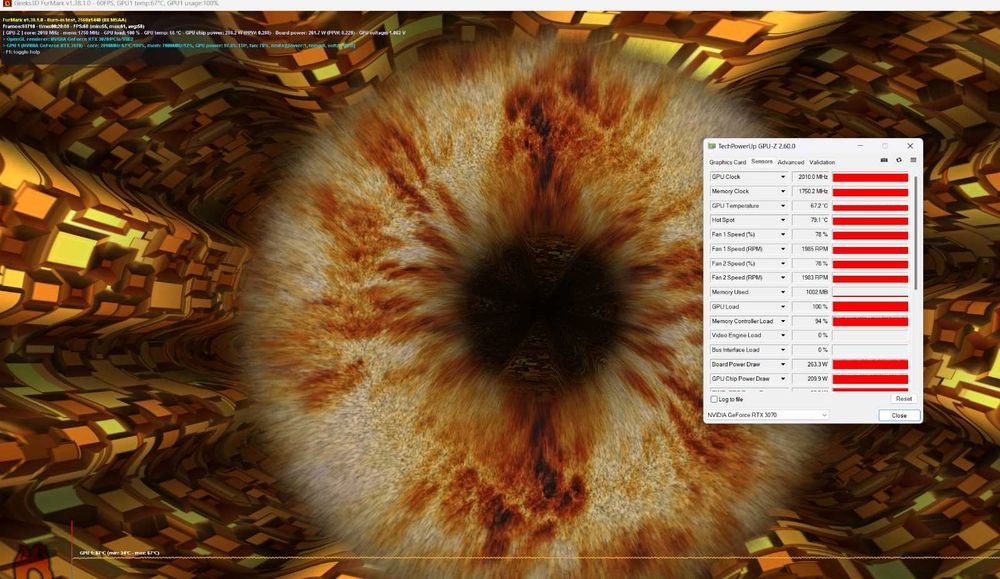Open the GPU Clock sensor dropdown
Viewport: 1000px width, 579px height.
tap(783, 177)
